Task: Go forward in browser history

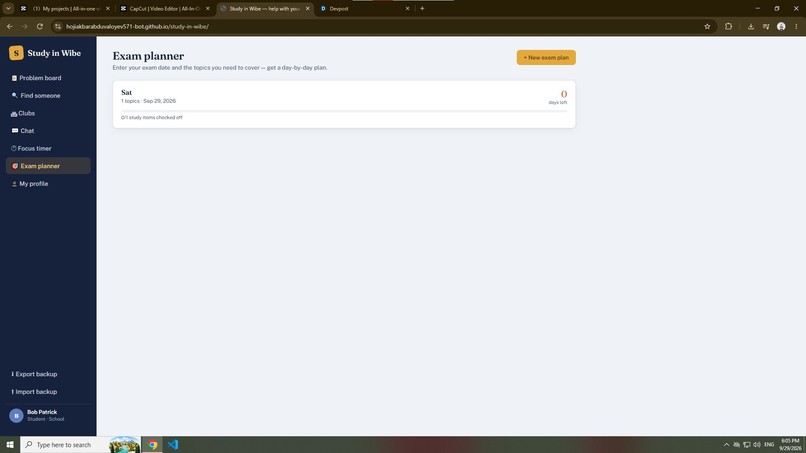Action: click(24, 27)
